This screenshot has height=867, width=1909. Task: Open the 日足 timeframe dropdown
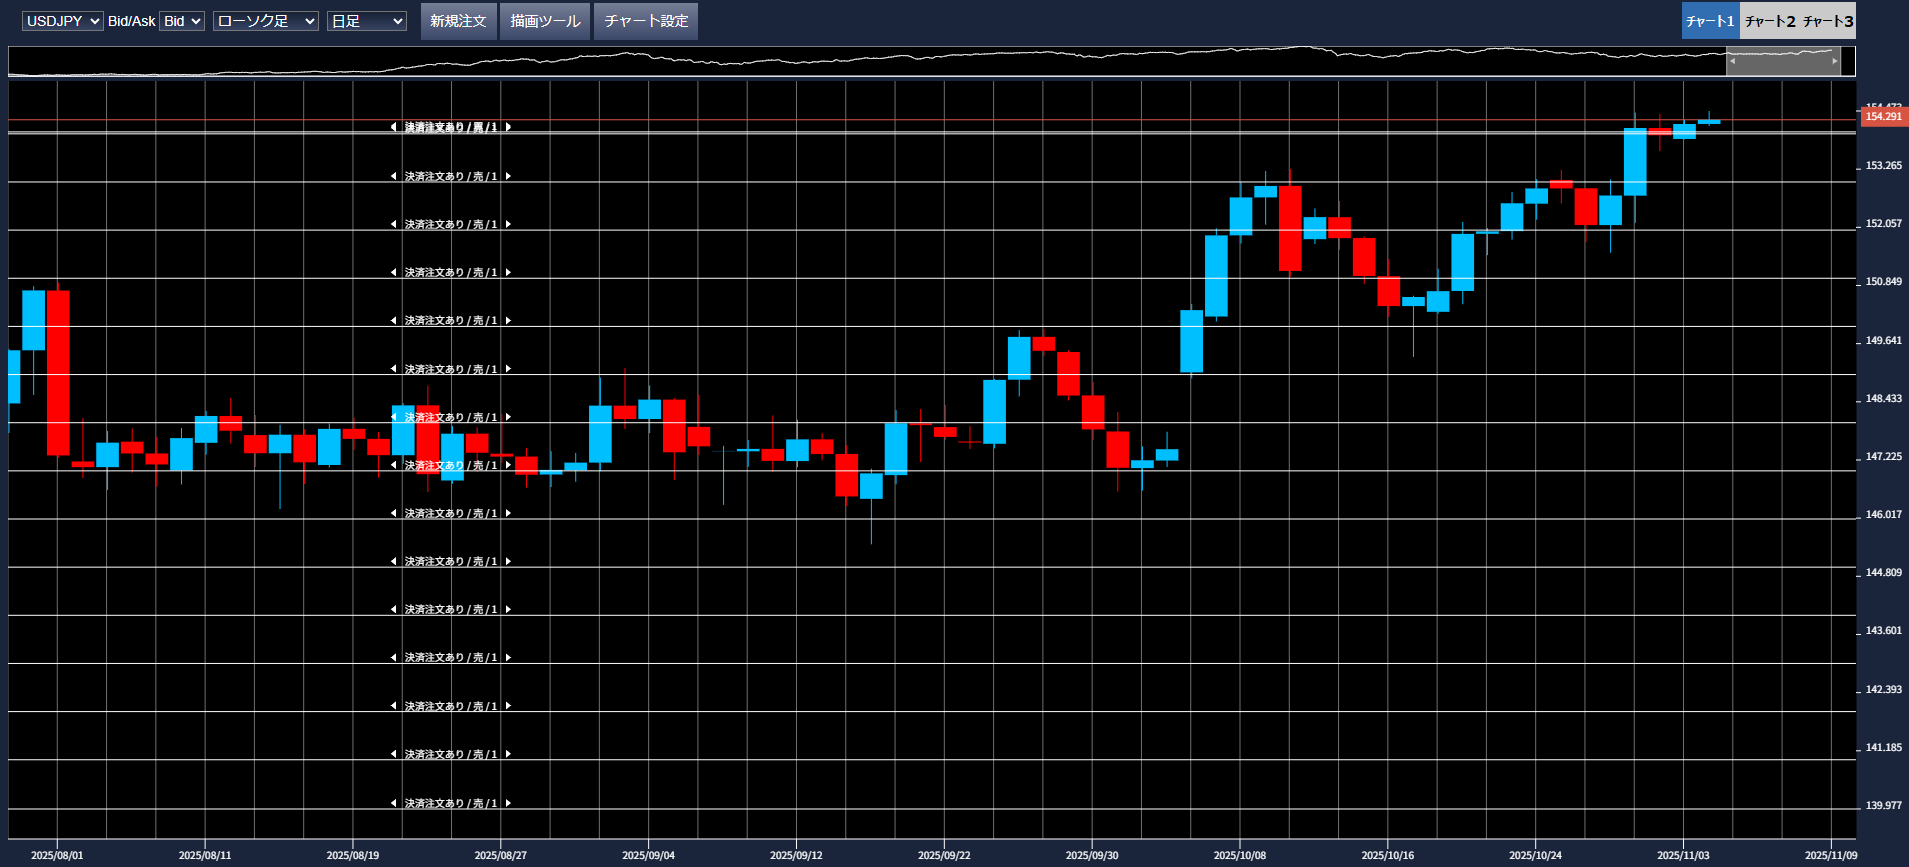366,21
